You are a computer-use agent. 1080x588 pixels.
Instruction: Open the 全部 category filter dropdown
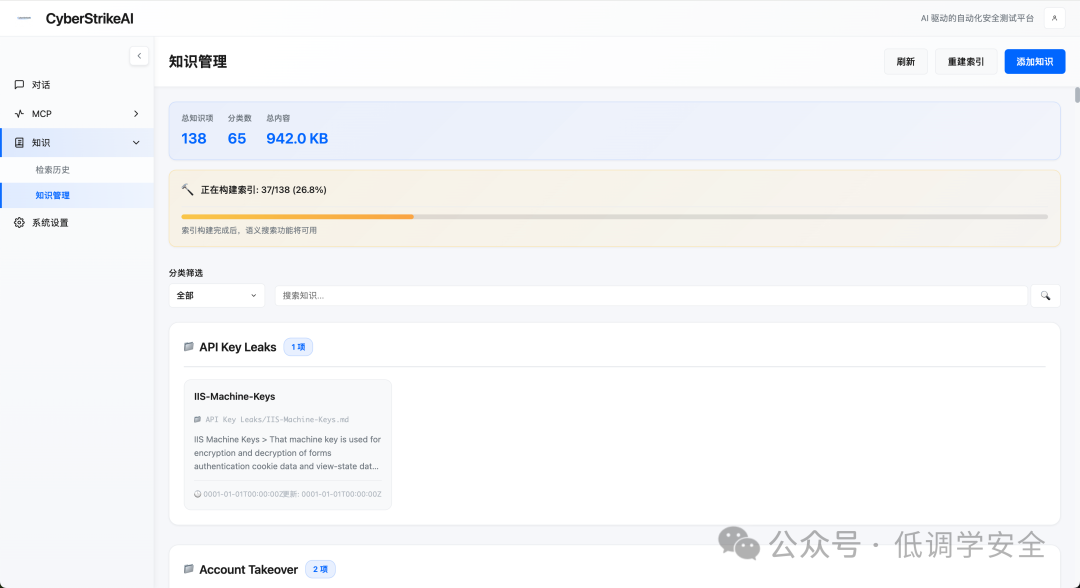pos(217,295)
